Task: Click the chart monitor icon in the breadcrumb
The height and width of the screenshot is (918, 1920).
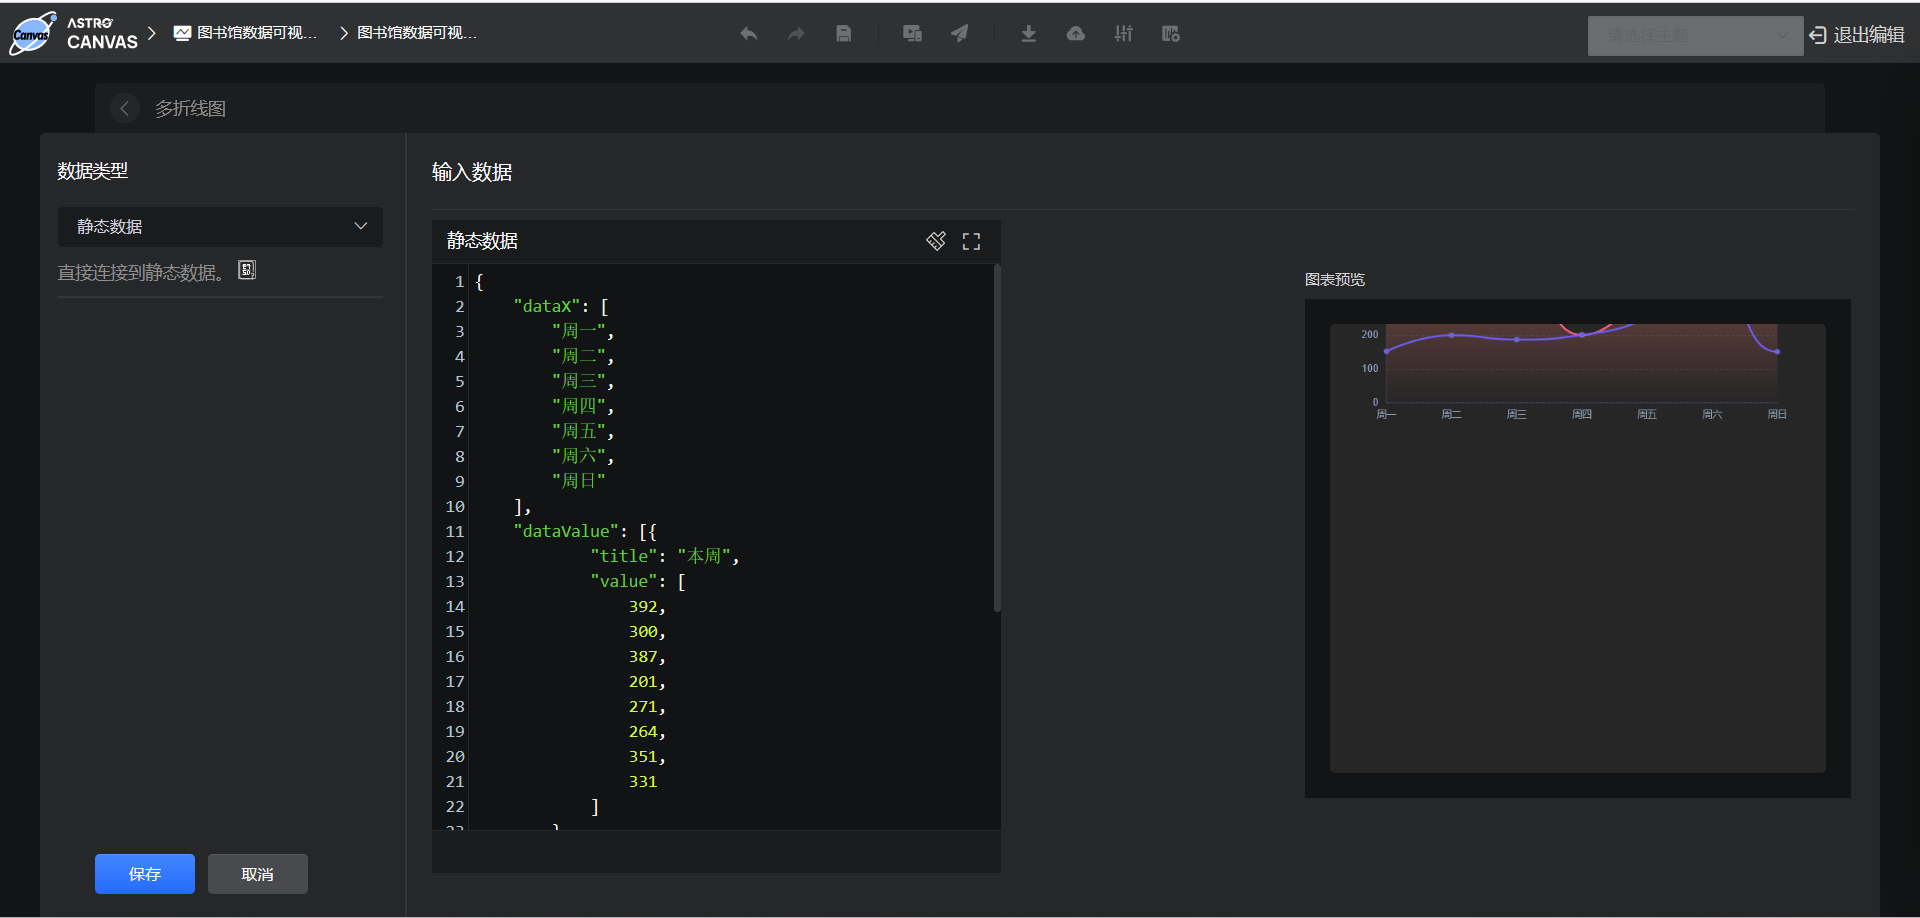Action: coord(182,33)
